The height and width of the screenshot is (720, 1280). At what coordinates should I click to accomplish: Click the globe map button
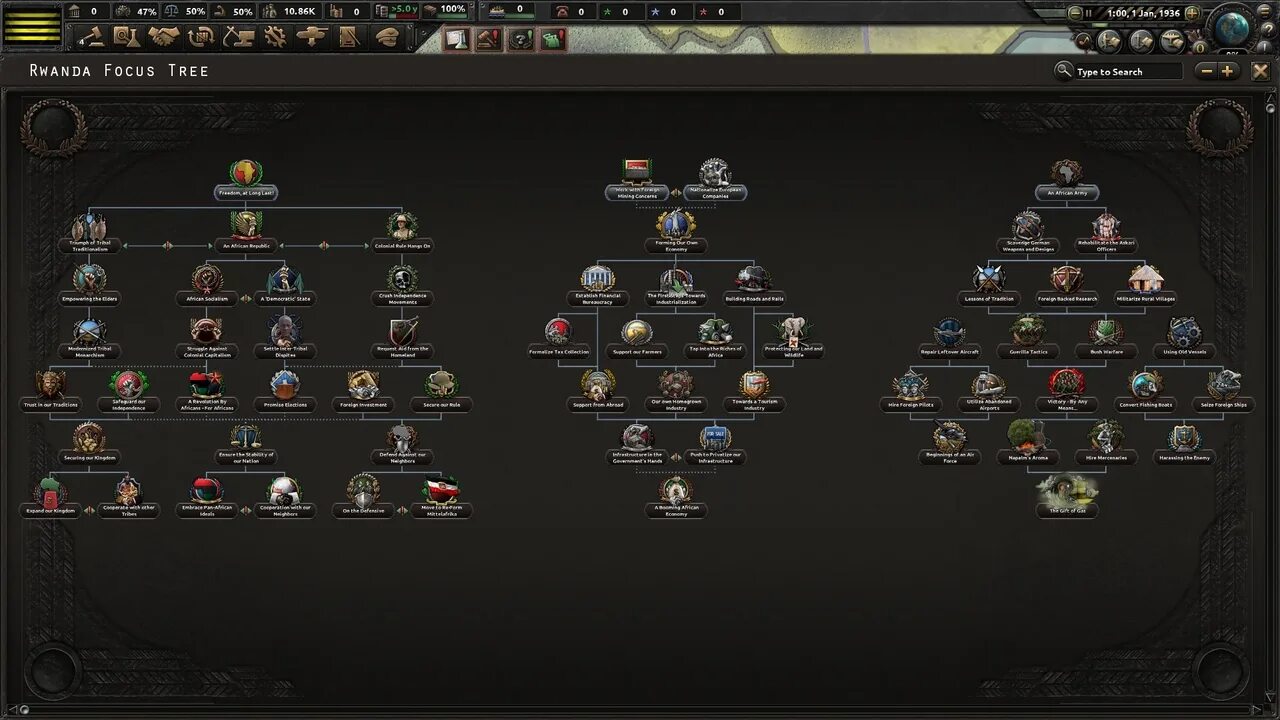(x=1231, y=27)
